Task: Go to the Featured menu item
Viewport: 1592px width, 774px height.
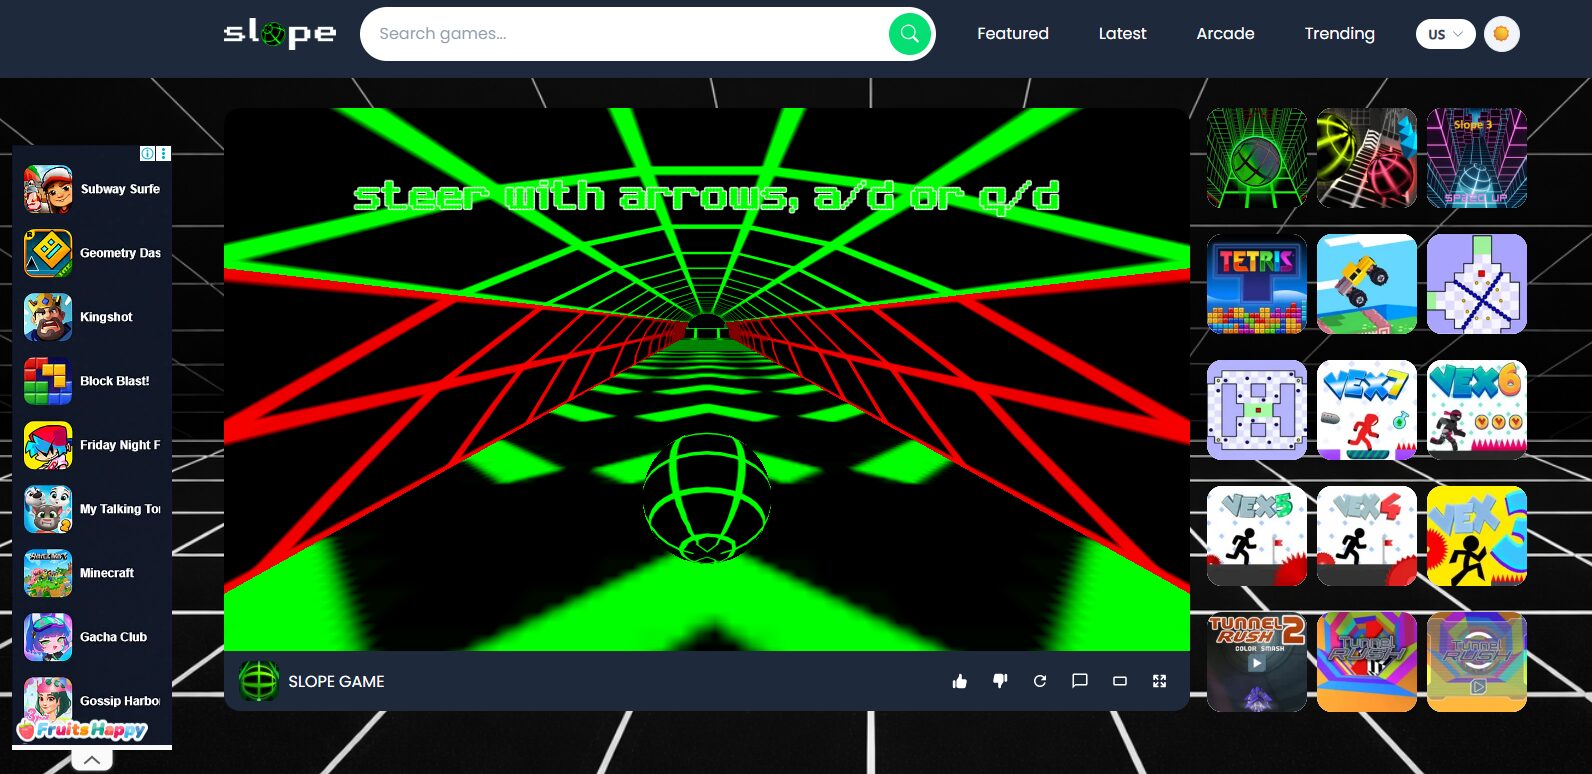Action: [1012, 34]
